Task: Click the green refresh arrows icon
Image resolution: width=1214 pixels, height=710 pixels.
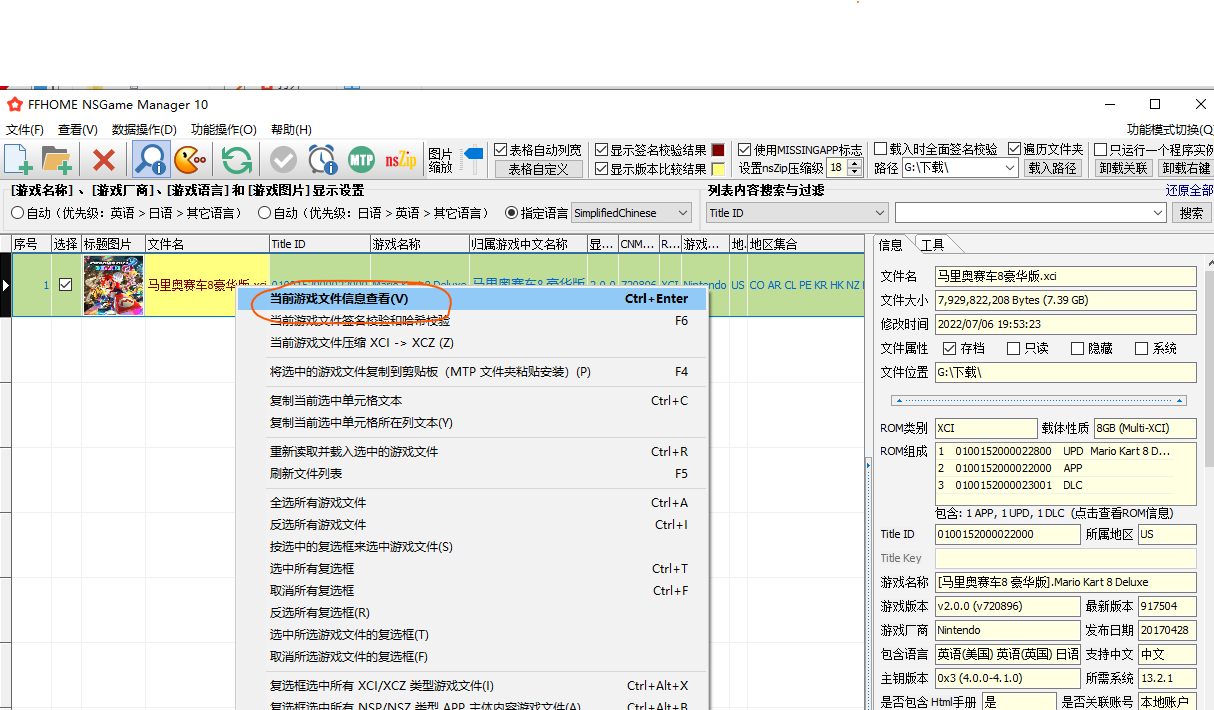Action: pos(236,160)
